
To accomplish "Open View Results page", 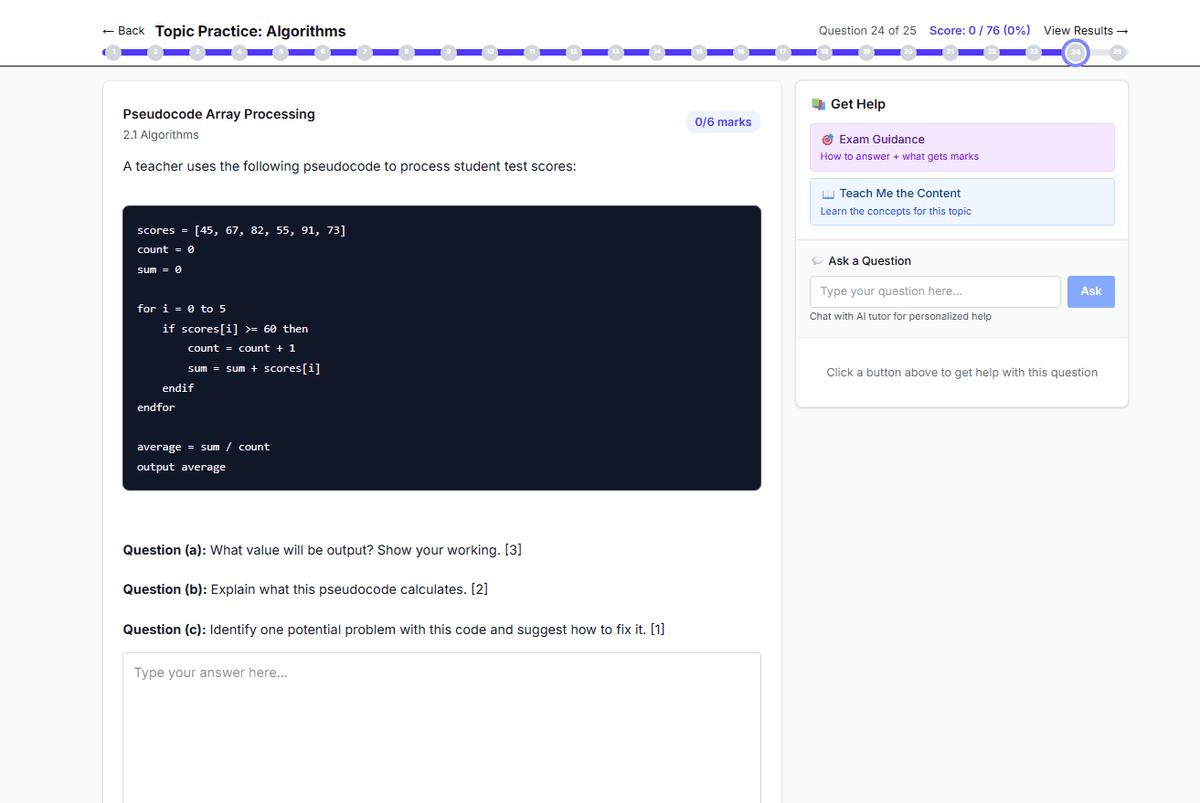I will click(1085, 30).
